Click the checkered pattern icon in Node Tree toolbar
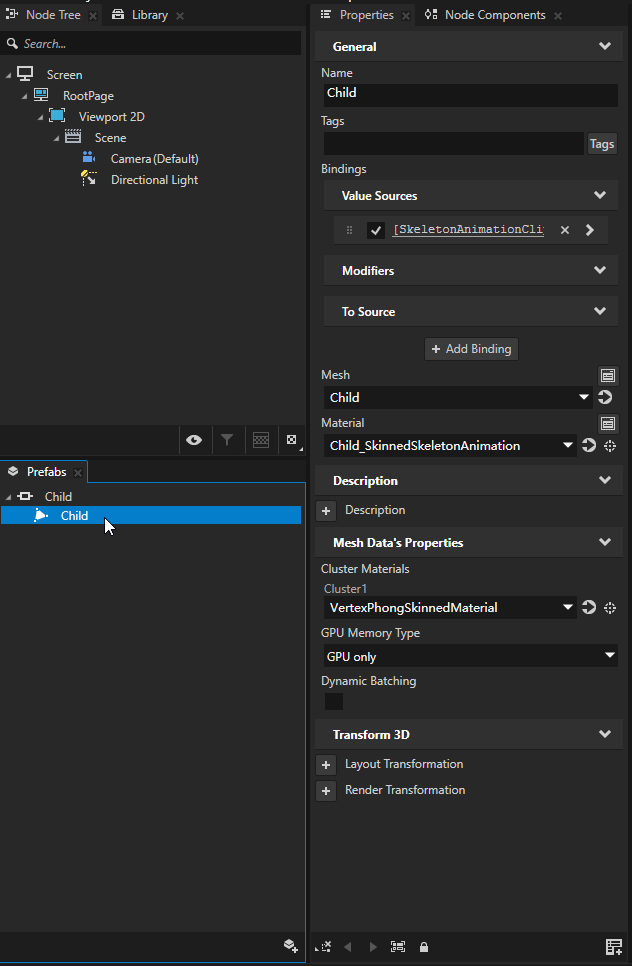The width and height of the screenshot is (632, 966). coord(261,440)
